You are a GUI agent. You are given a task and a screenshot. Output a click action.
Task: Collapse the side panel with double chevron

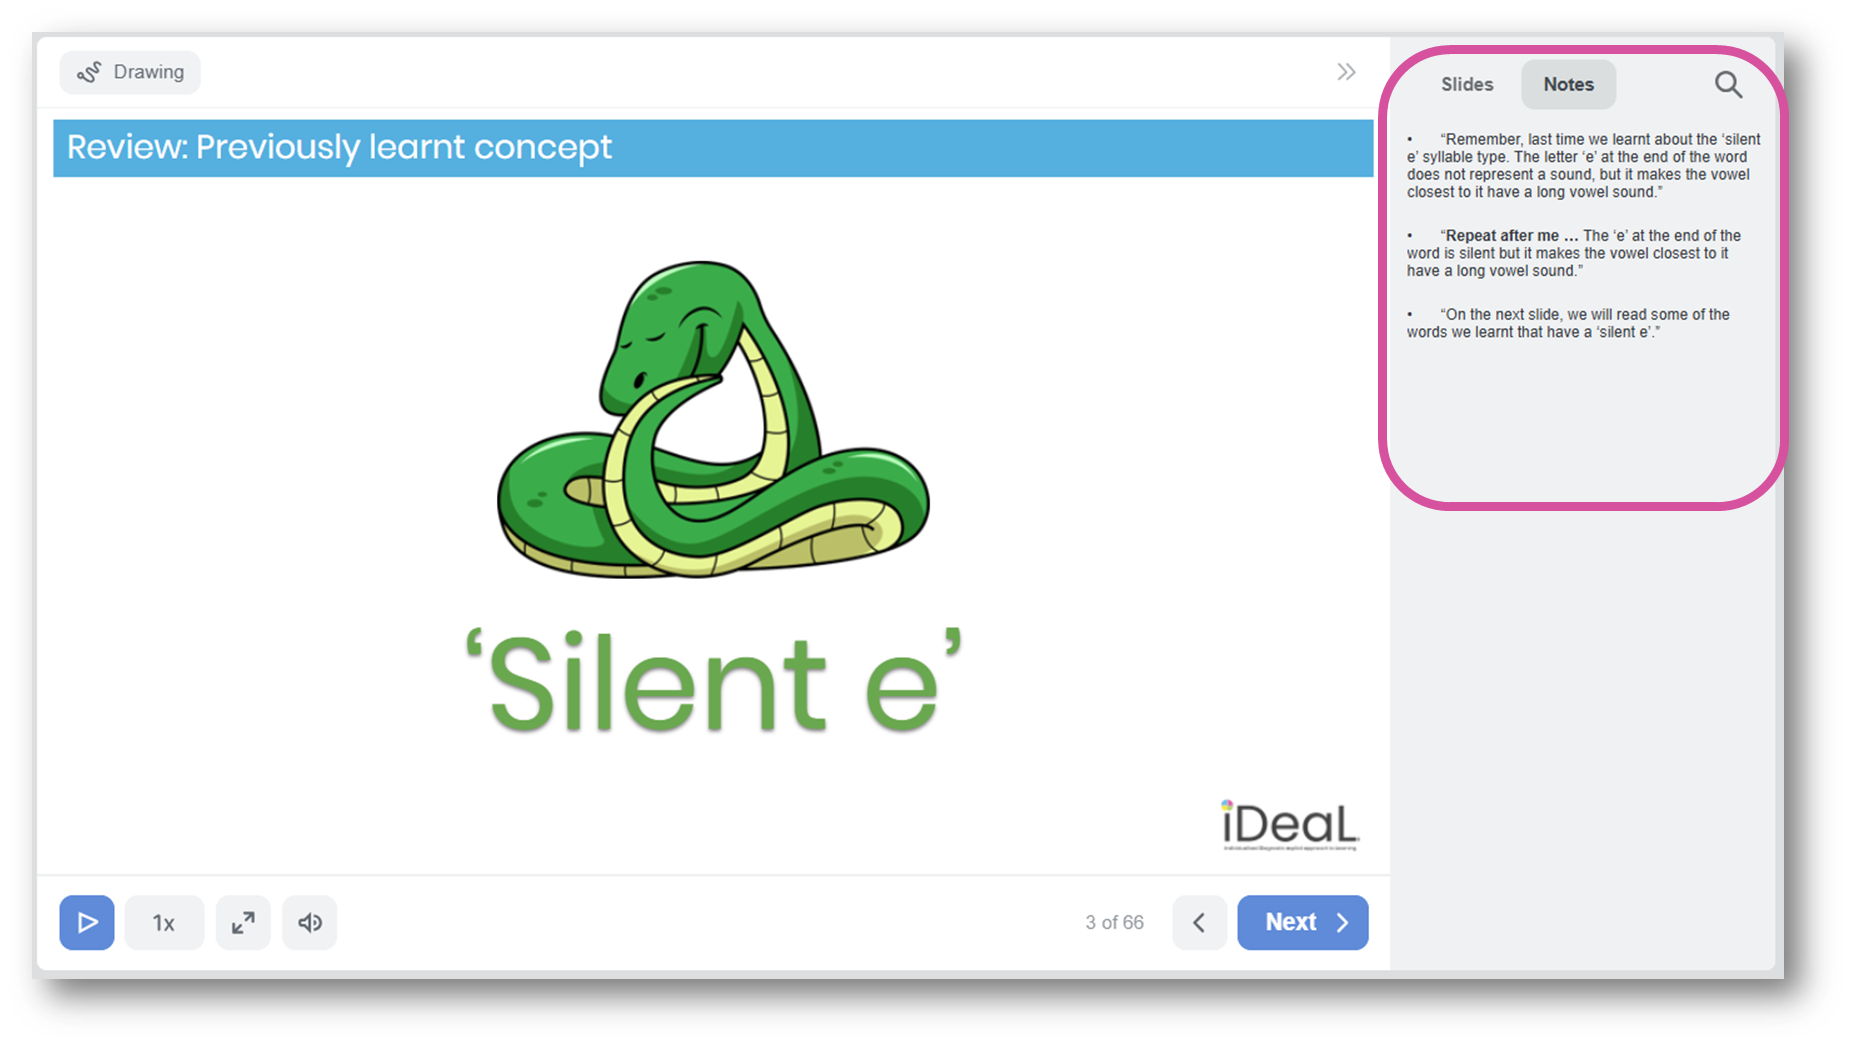[x=1346, y=72]
